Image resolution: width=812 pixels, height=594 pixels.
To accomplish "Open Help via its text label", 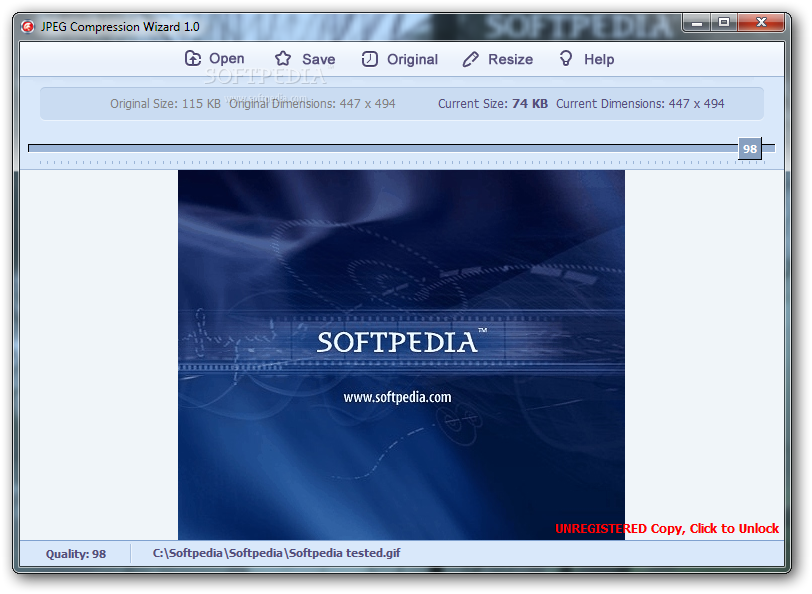I will click(x=599, y=60).
